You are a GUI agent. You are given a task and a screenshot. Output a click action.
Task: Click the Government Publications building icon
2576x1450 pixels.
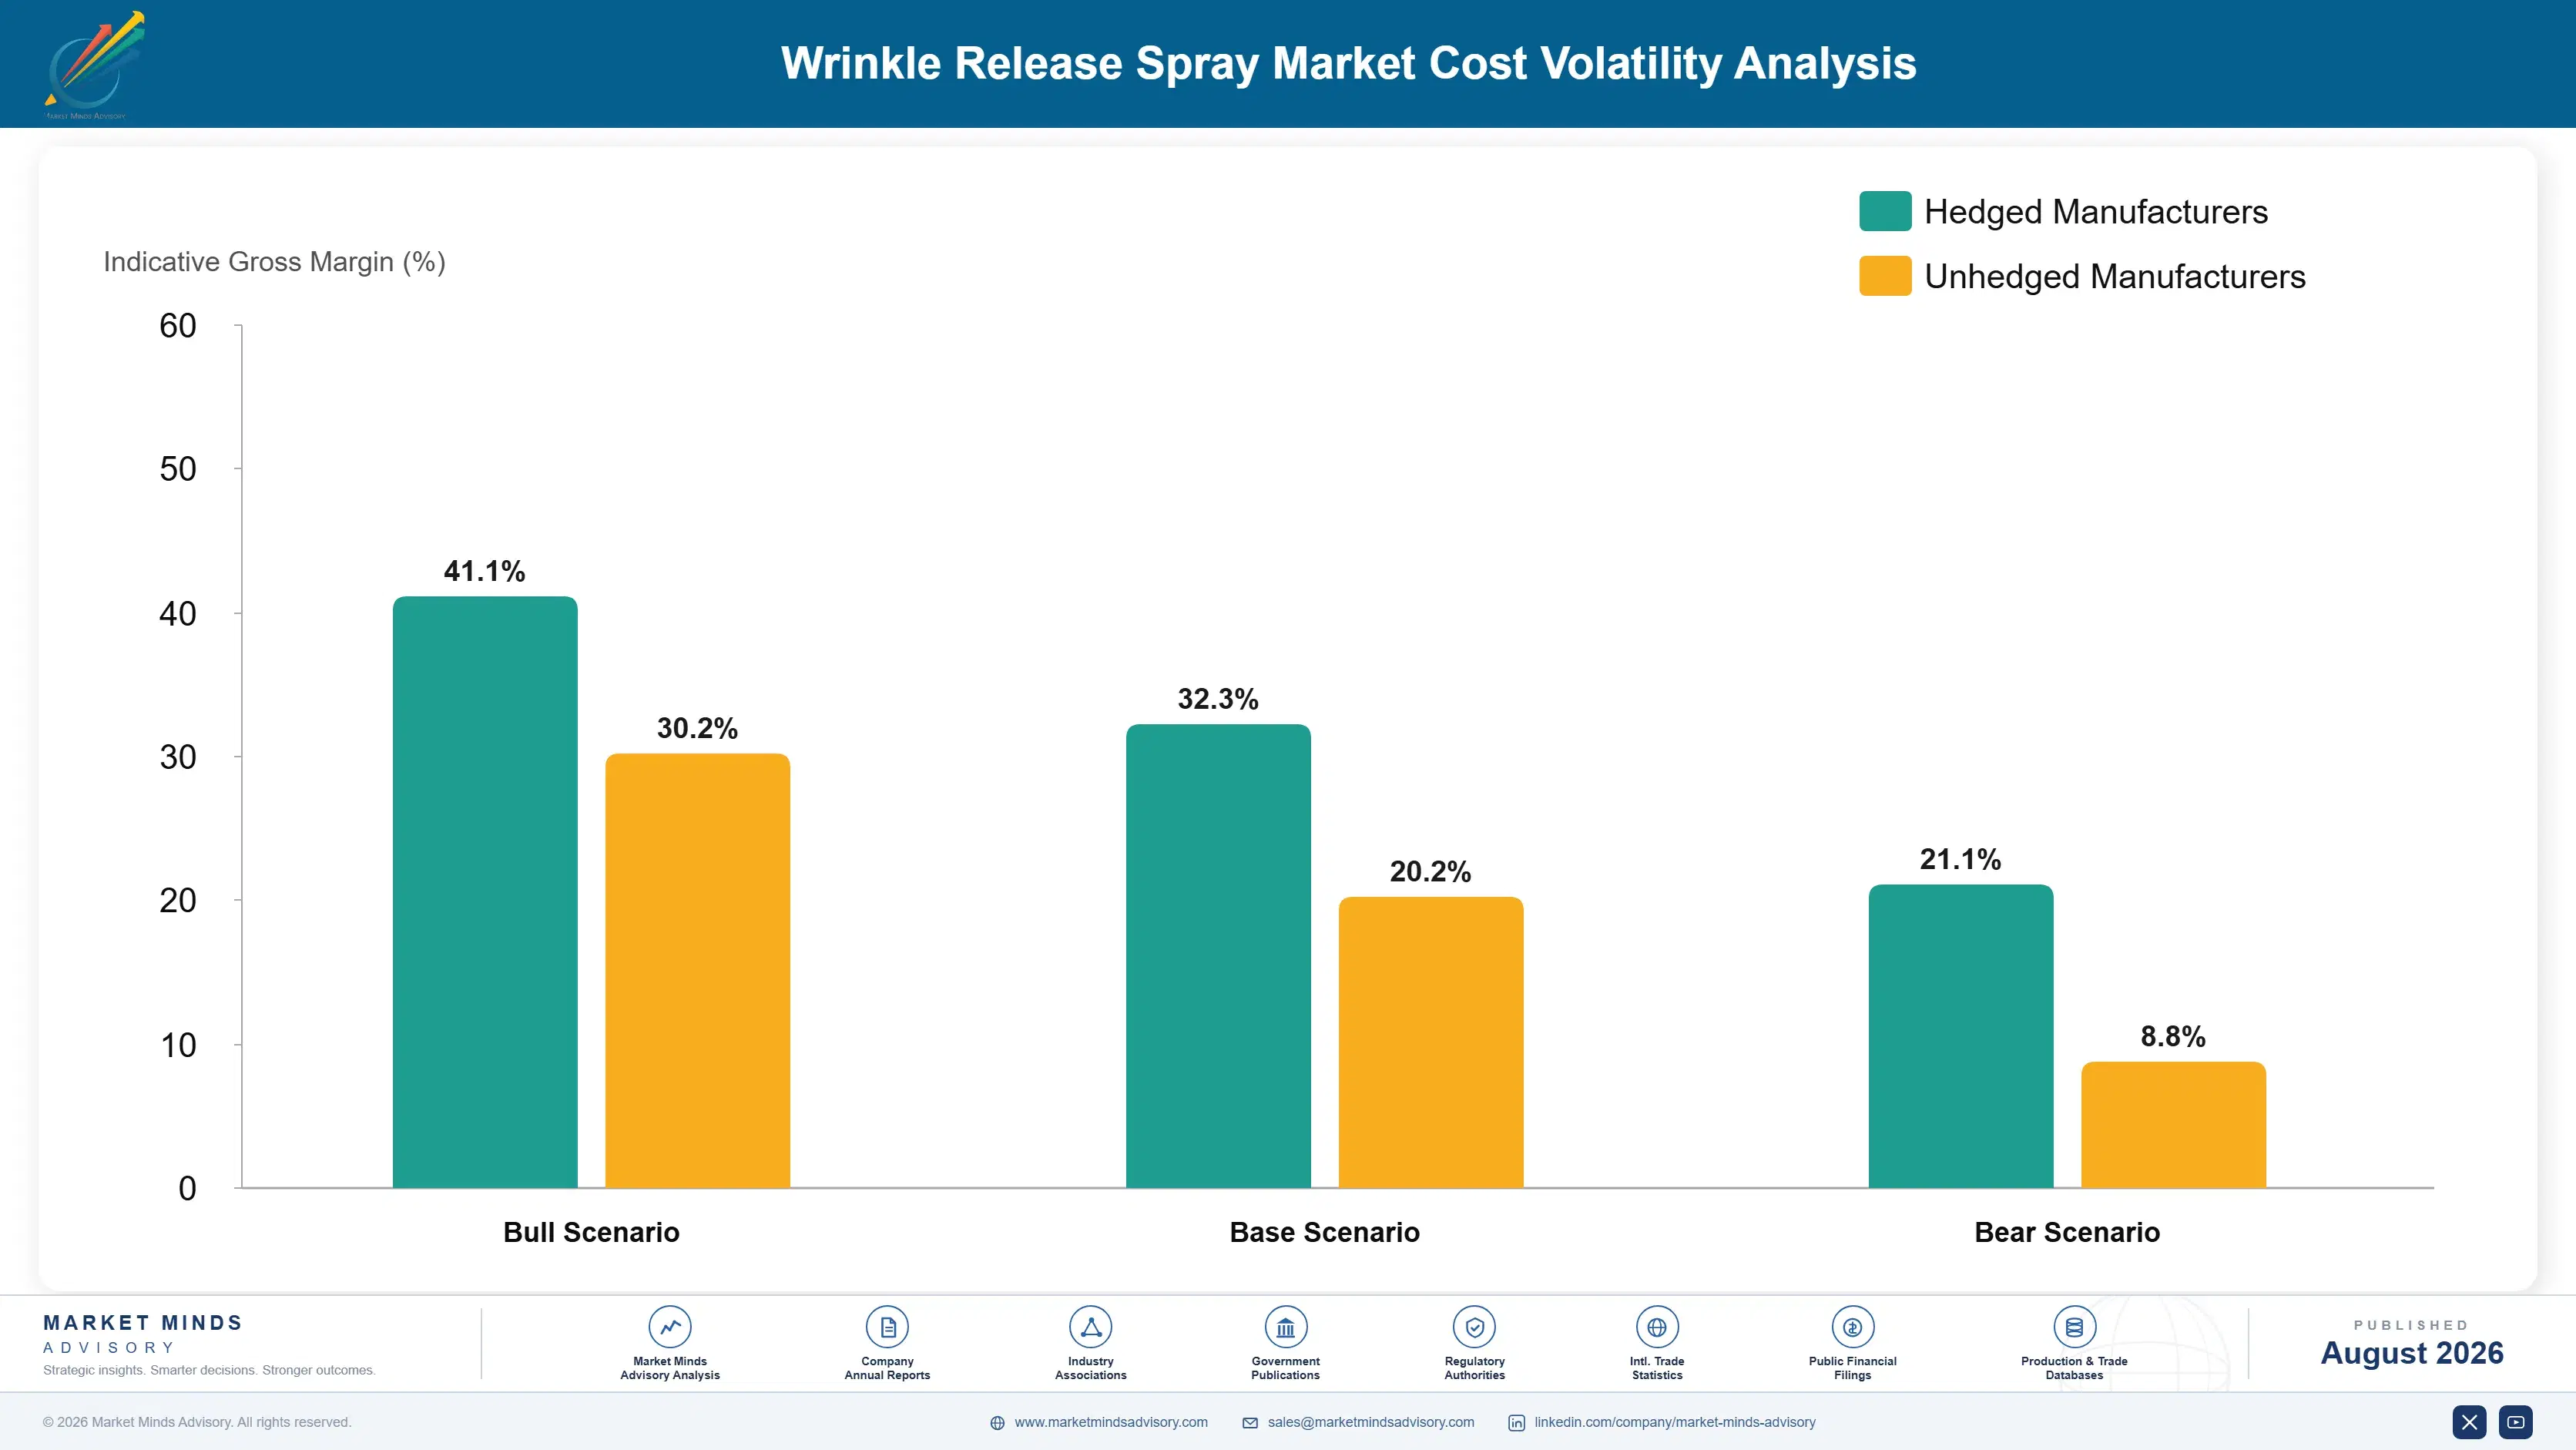pos(1286,1327)
